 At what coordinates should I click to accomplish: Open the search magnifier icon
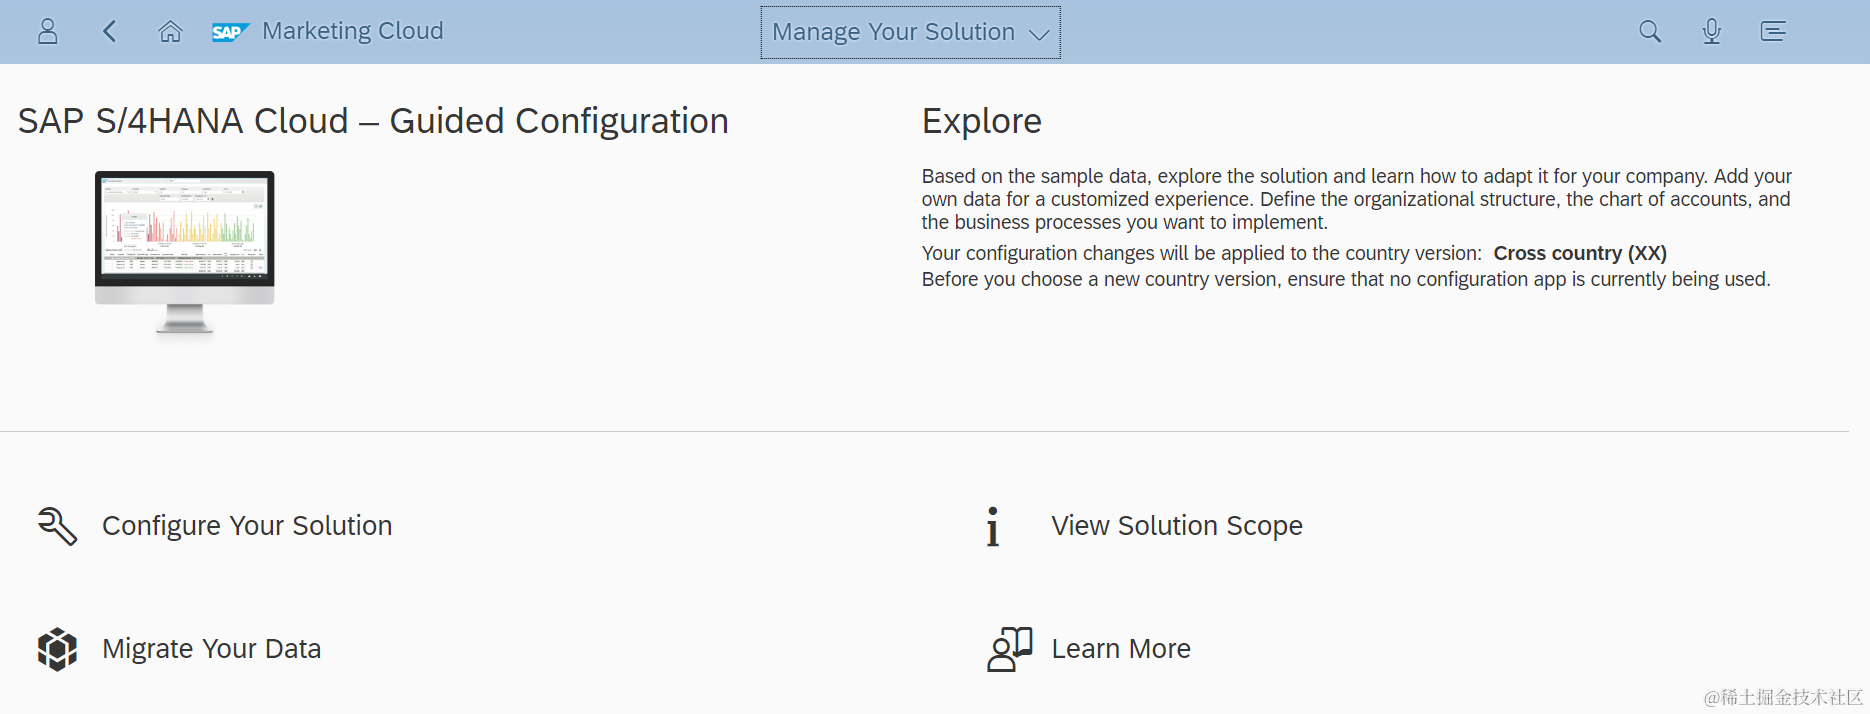(x=1650, y=32)
